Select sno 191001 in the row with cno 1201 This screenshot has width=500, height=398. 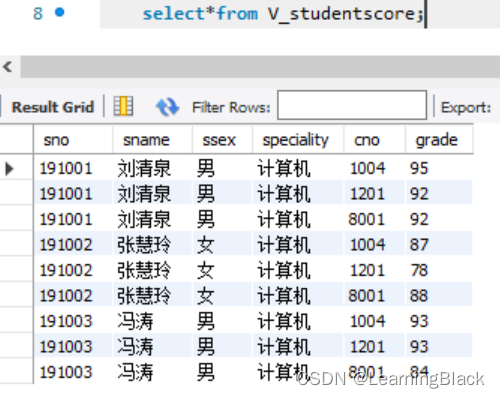[x=73, y=194]
